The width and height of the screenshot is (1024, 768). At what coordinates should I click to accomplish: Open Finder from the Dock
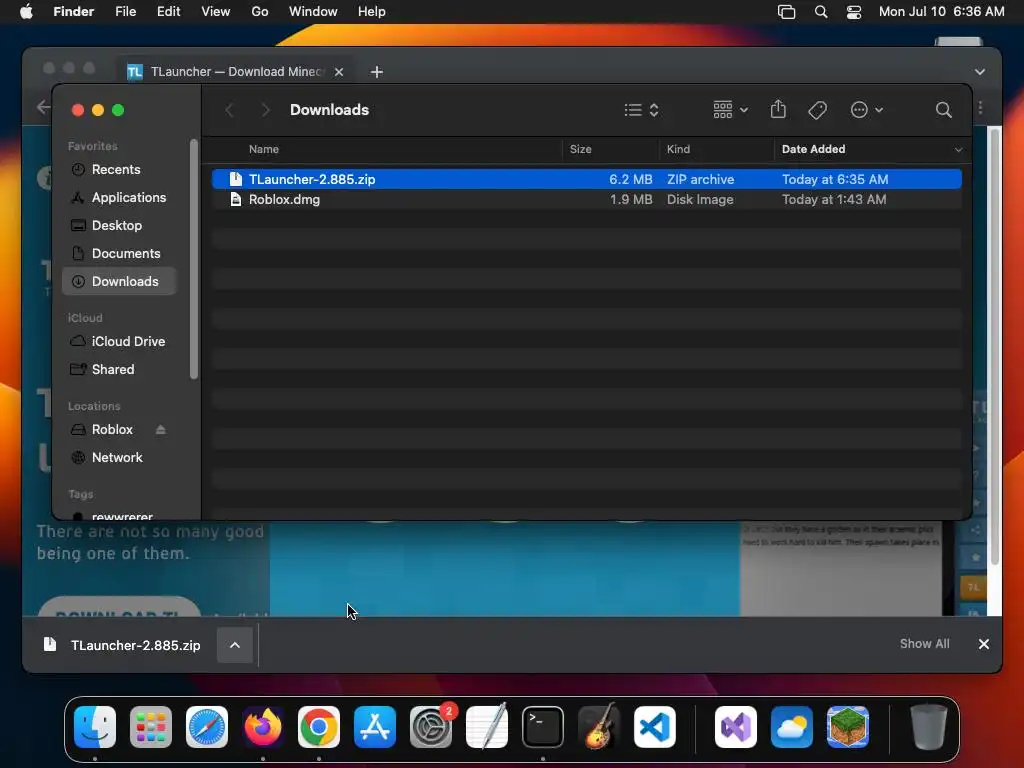[x=95, y=727]
